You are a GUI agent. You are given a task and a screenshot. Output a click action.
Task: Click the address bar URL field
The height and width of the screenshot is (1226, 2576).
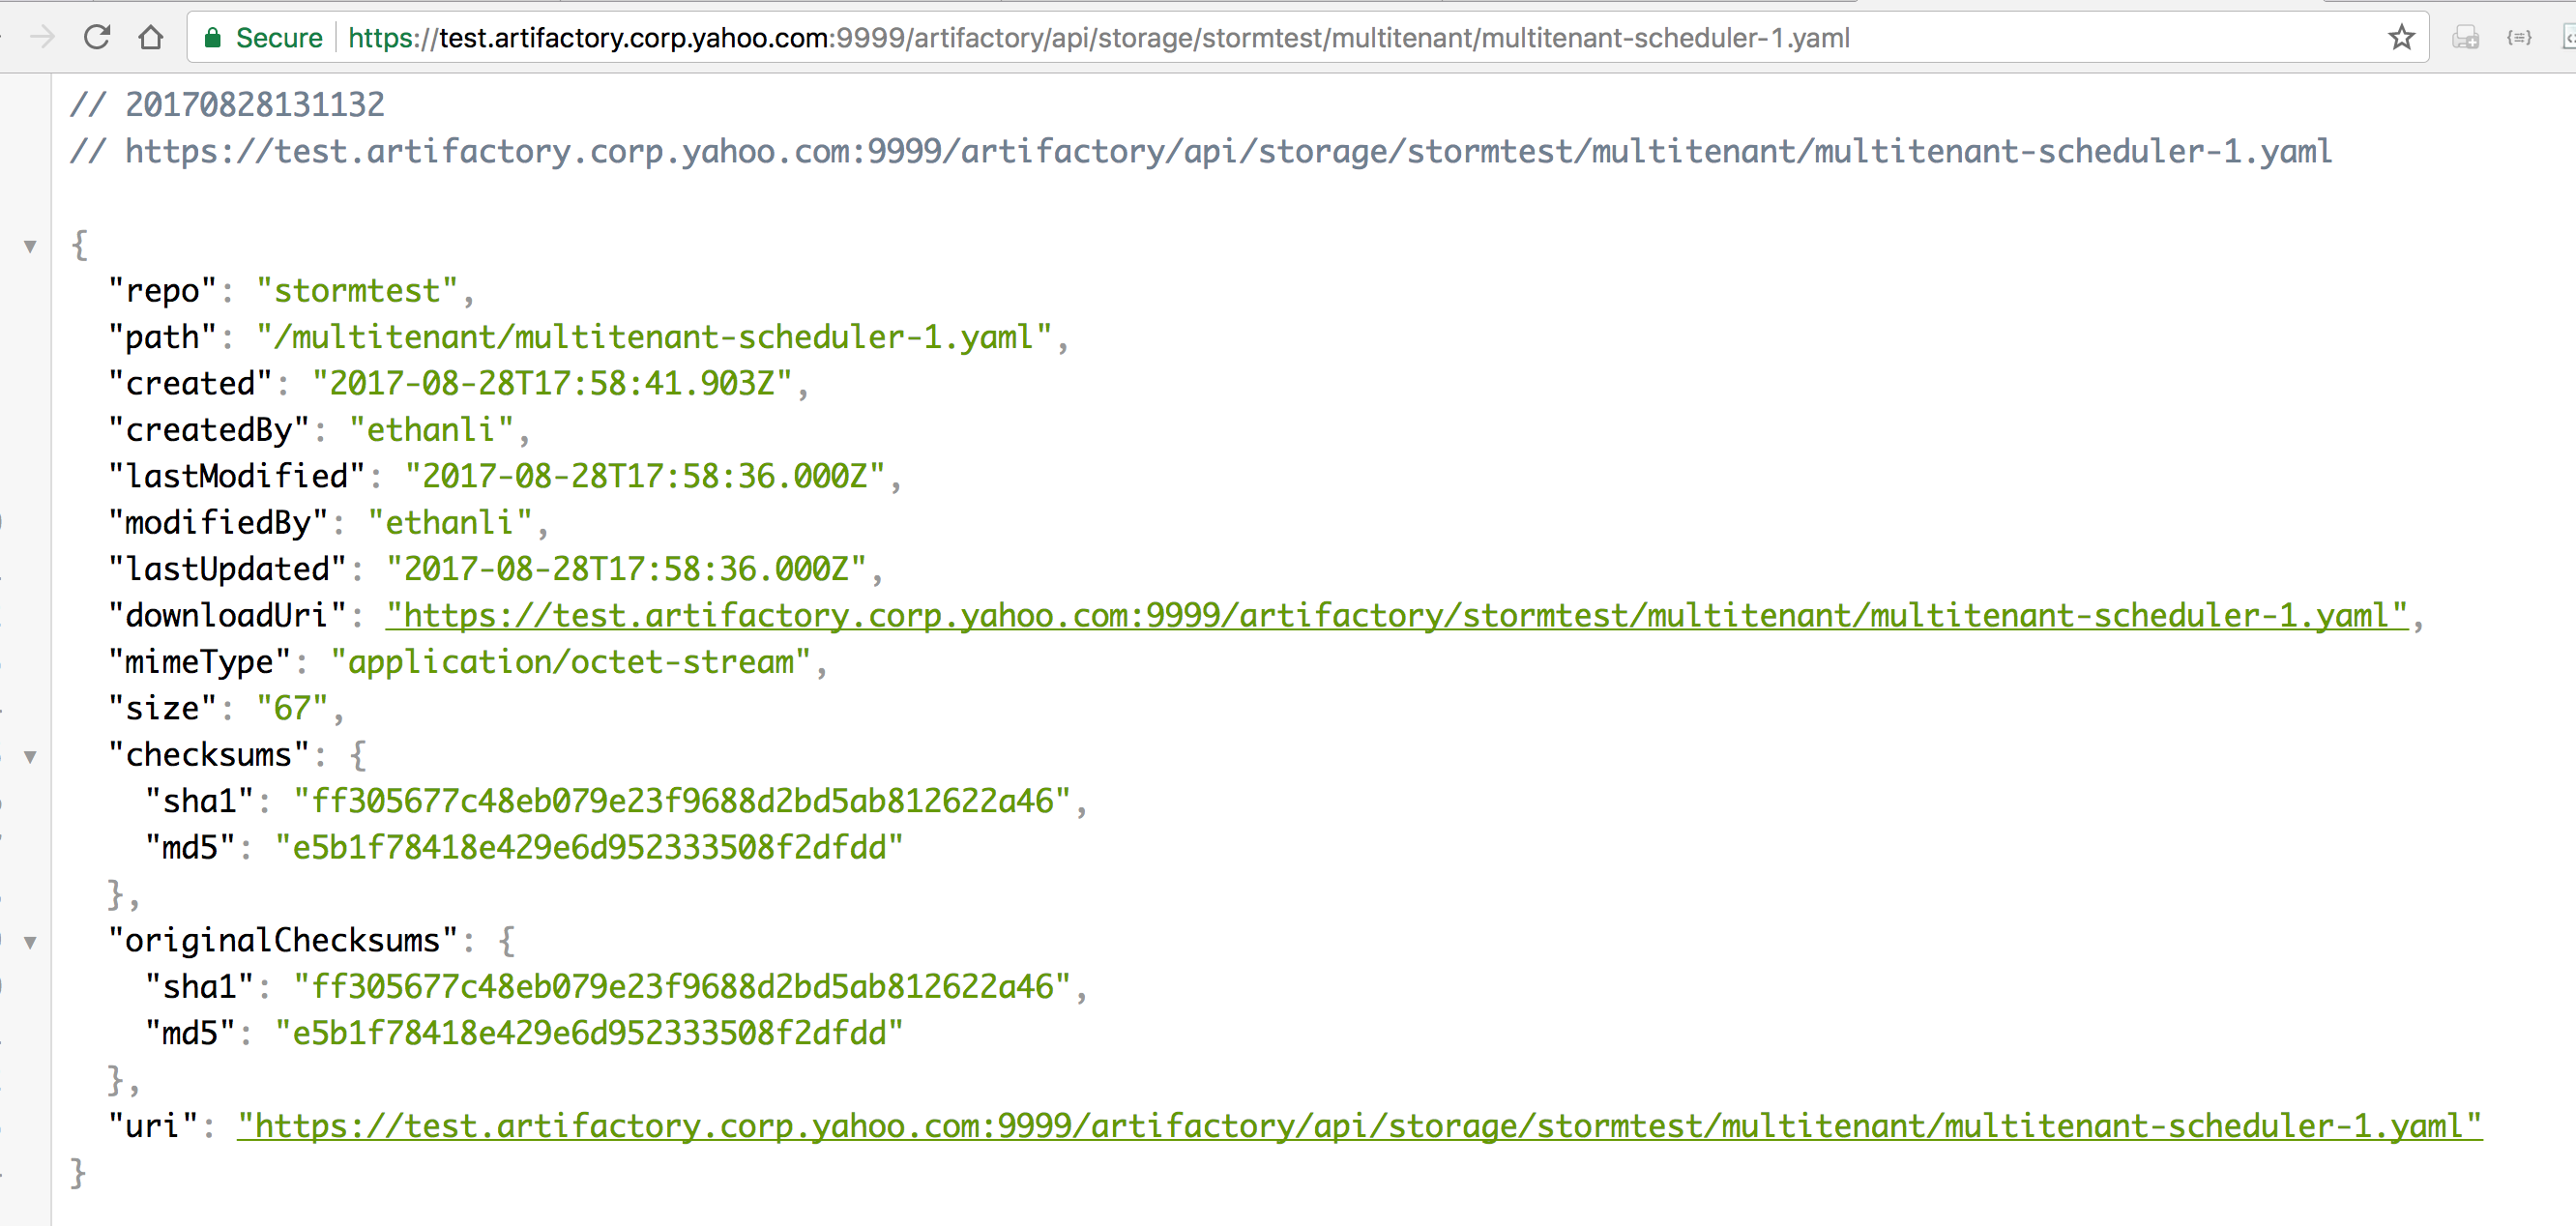click(1098, 38)
